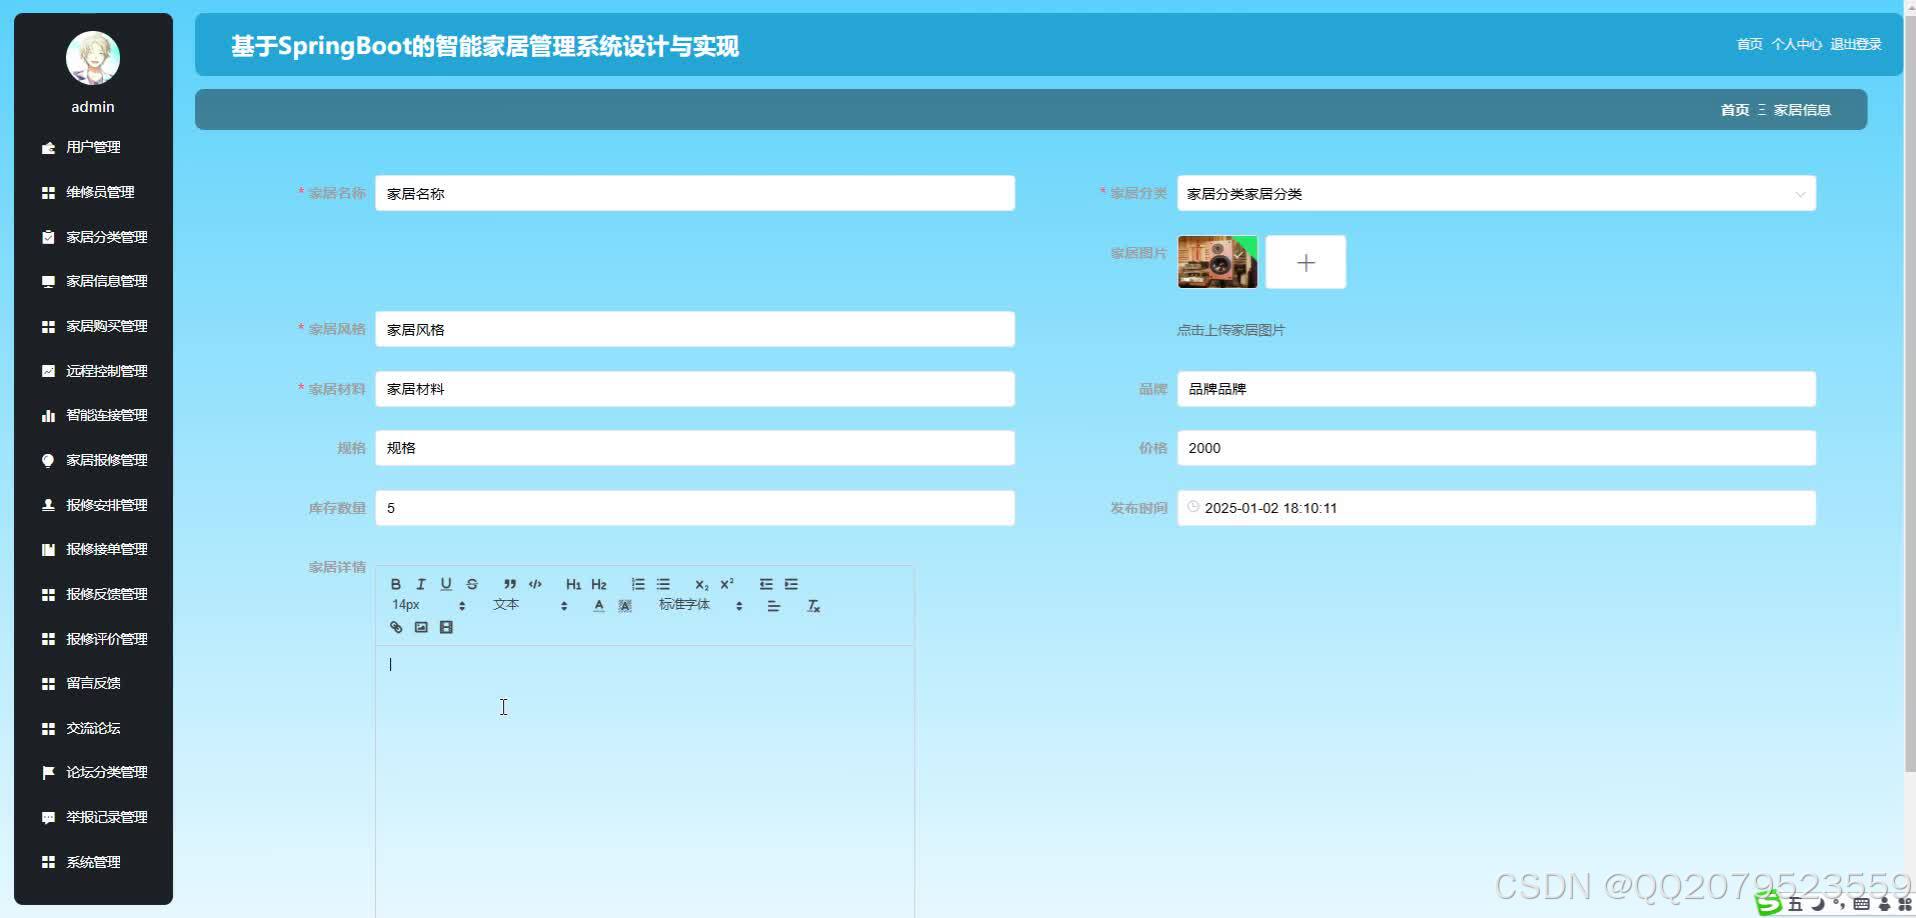Image resolution: width=1916 pixels, height=918 pixels.
Task: Open the 发布时间 date-time picker
Action: tap(1496, 508)
